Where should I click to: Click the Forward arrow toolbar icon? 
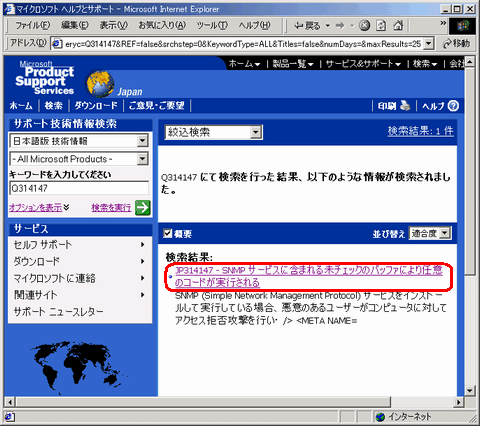coord(340,25)
